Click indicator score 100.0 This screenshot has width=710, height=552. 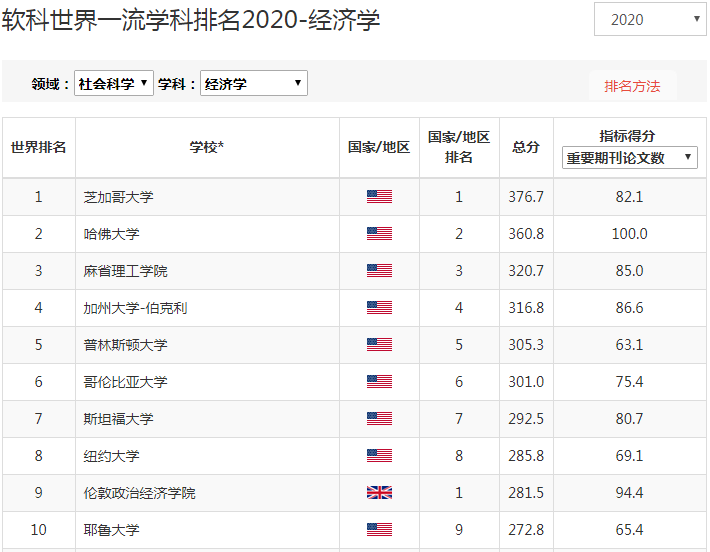click(x=629, y=234)
